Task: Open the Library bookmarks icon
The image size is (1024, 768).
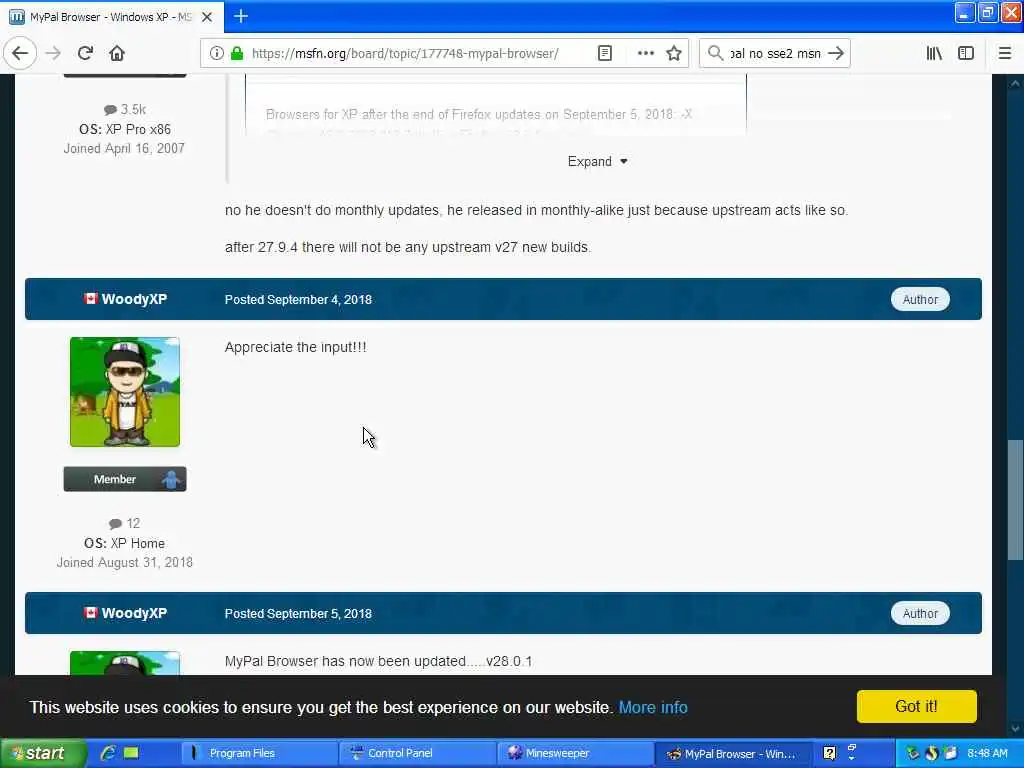Action: (934, 54)
